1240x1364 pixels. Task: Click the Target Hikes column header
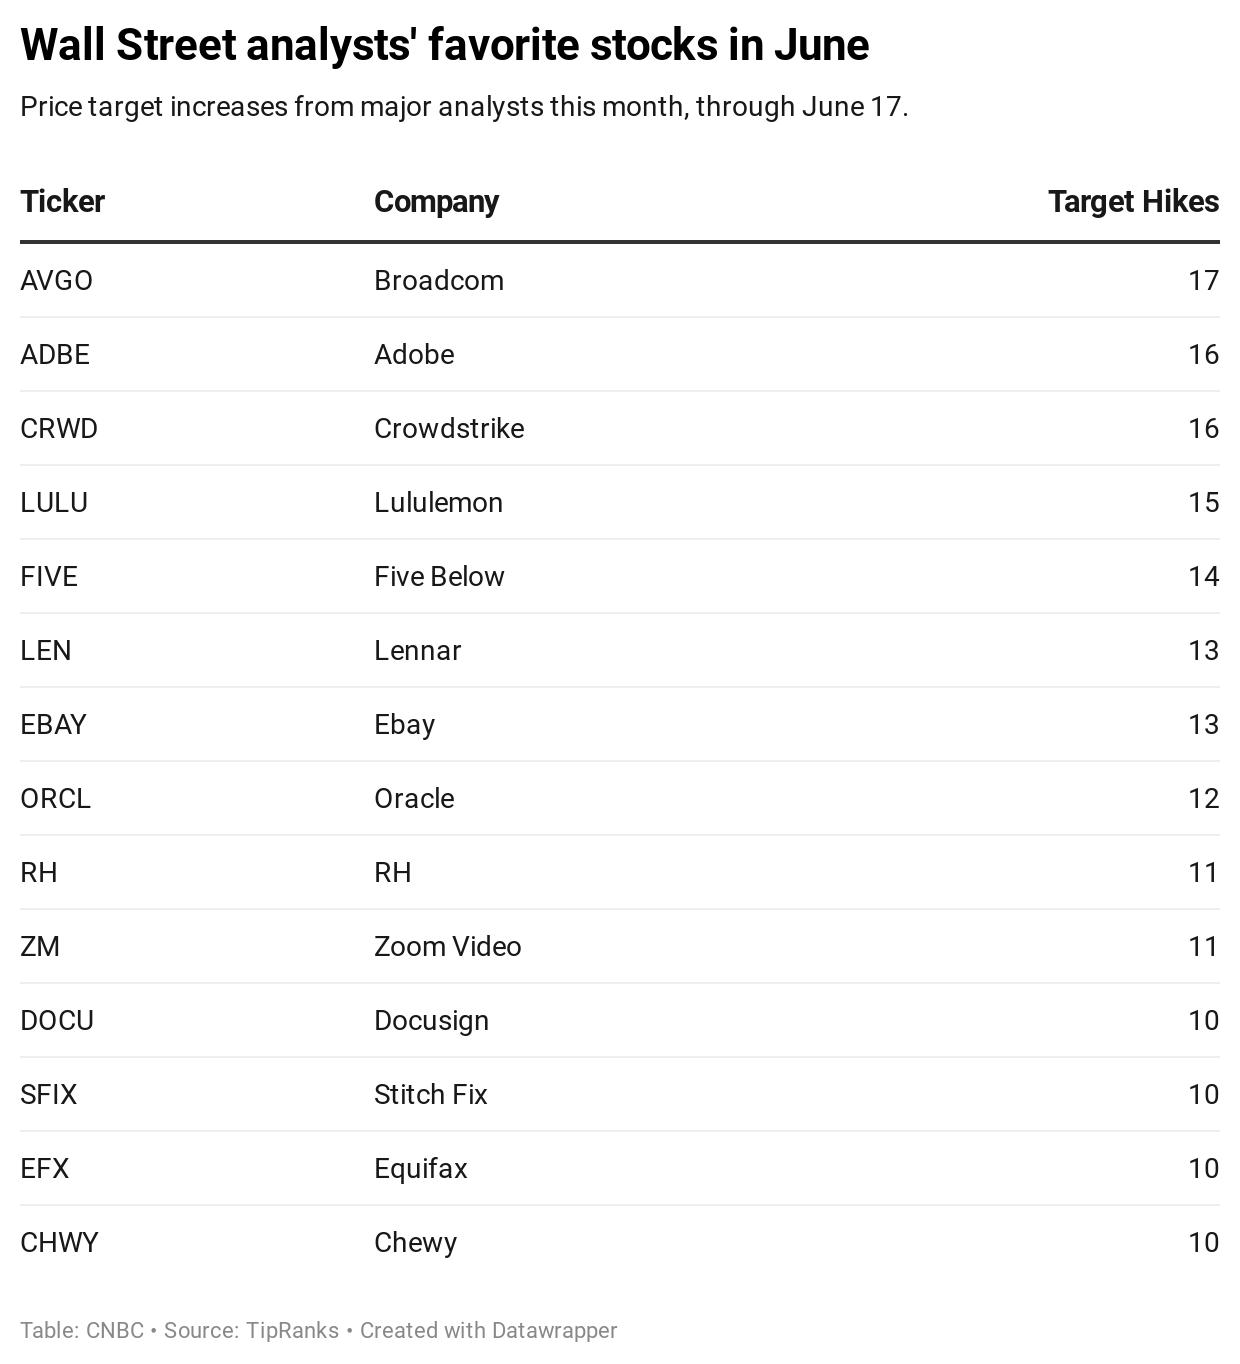coord(1133,202)
